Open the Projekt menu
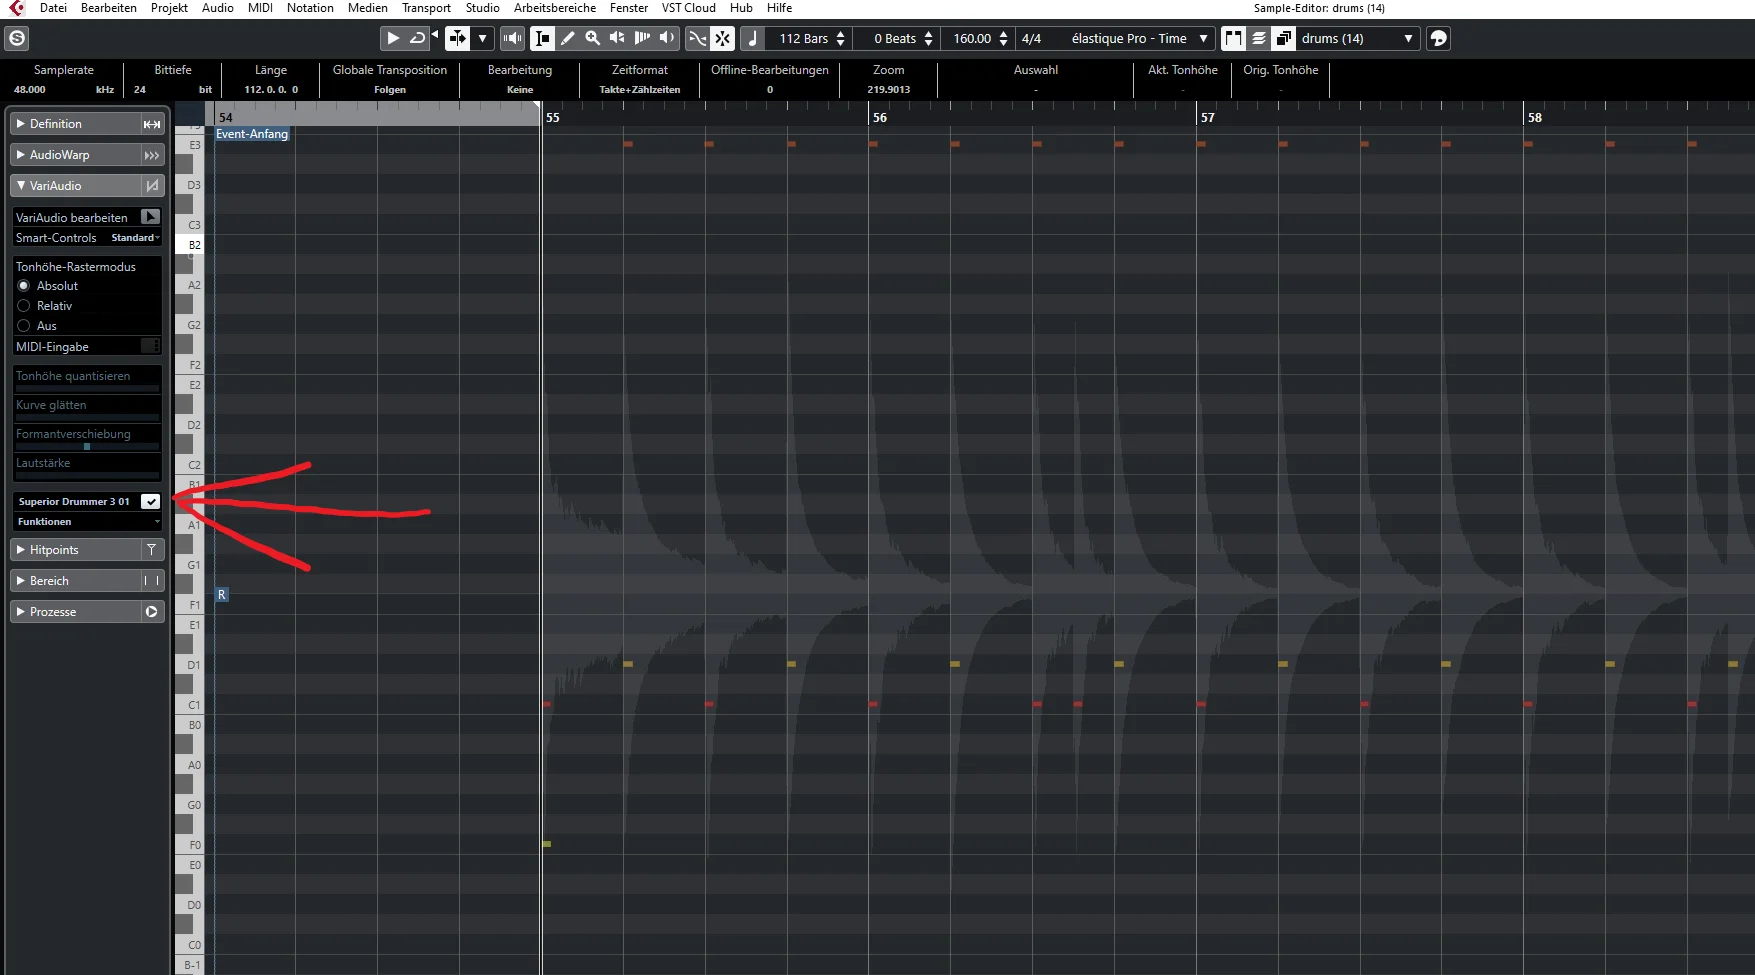1755x975 pixels. 169,8
